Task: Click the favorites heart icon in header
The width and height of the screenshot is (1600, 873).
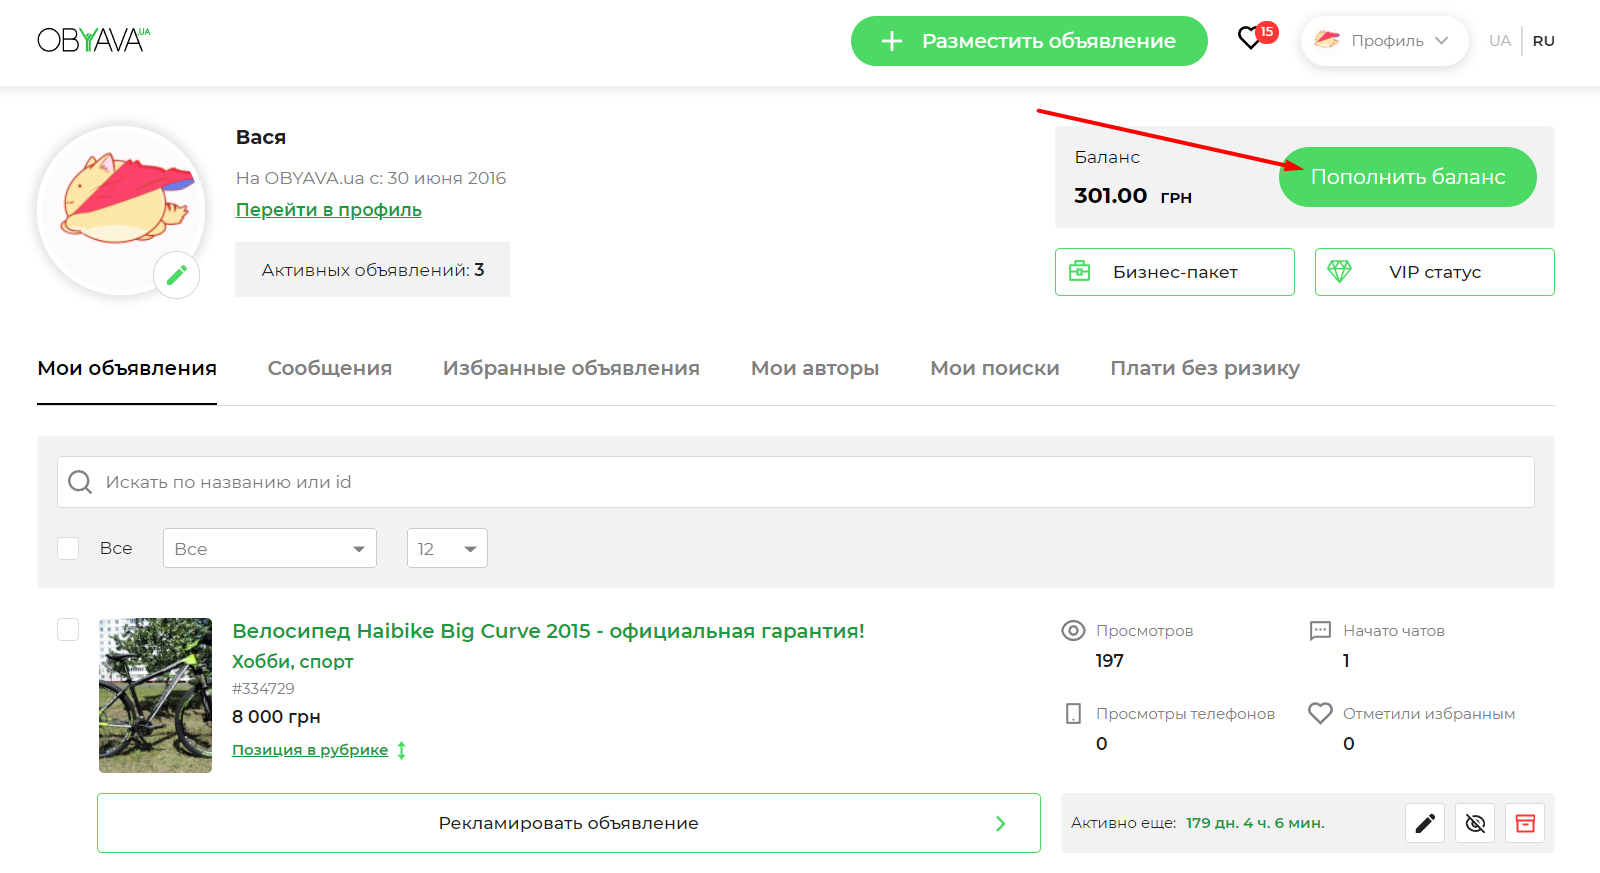Action: coord(1250,39)
